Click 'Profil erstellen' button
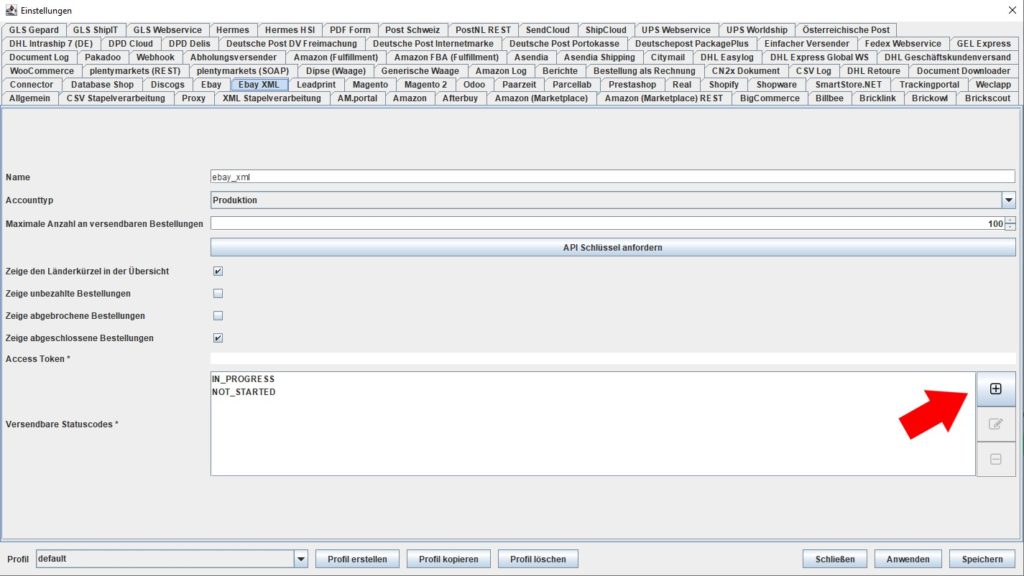 (x=357, y=559)
